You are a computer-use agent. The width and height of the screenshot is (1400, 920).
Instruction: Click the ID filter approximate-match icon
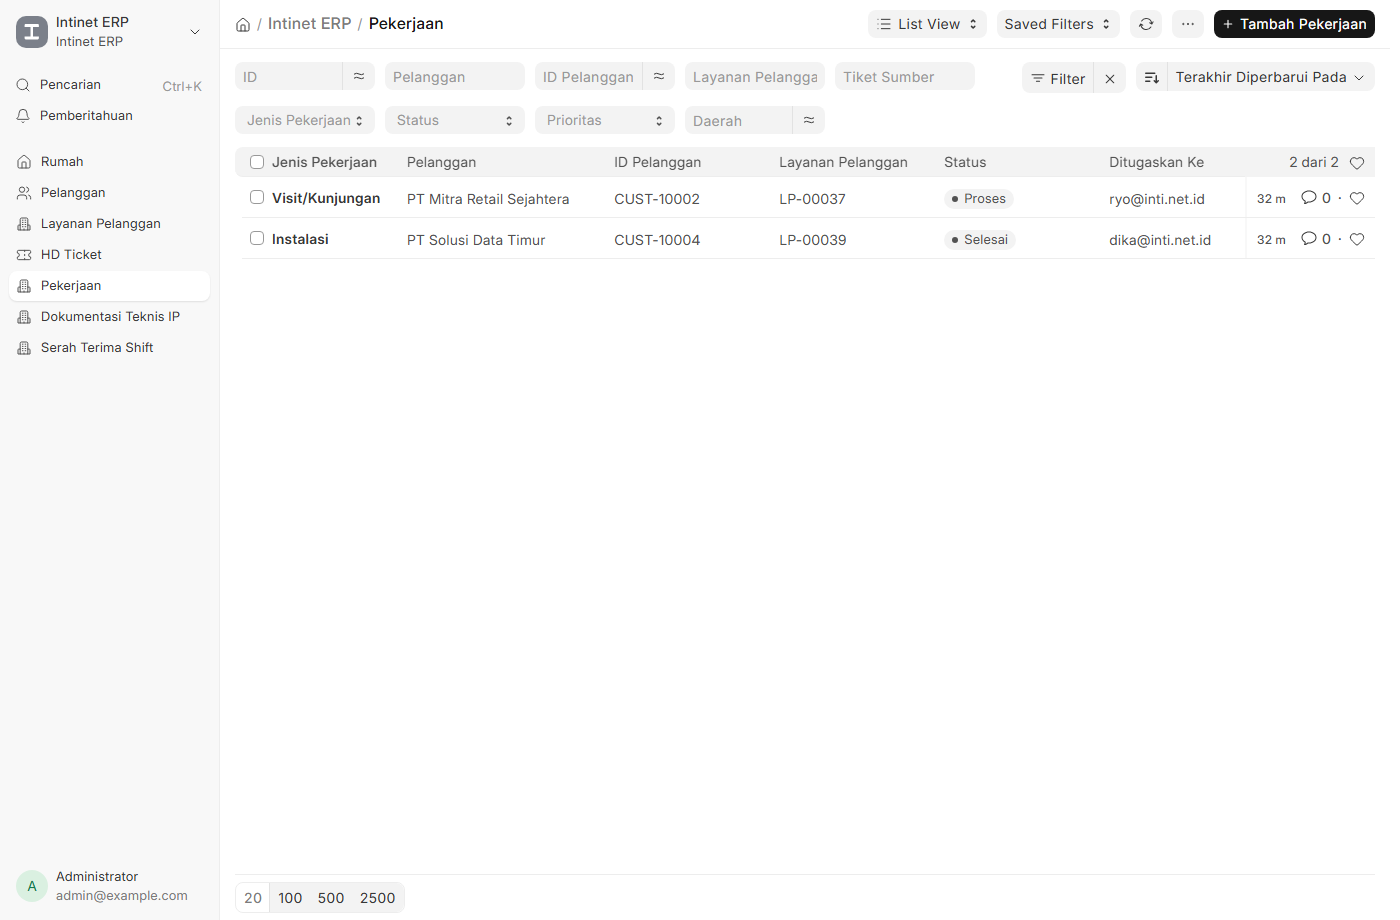[359, 76]
